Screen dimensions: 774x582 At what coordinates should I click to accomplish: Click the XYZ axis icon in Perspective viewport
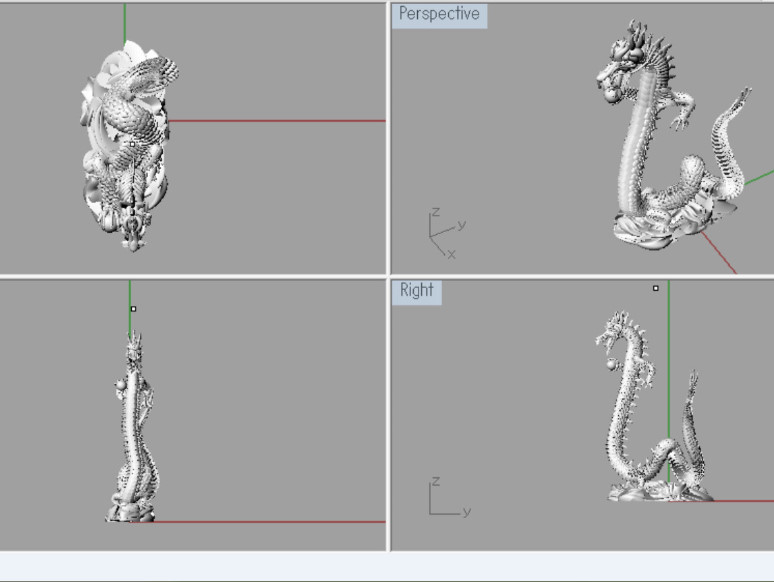tap(448, 233)
